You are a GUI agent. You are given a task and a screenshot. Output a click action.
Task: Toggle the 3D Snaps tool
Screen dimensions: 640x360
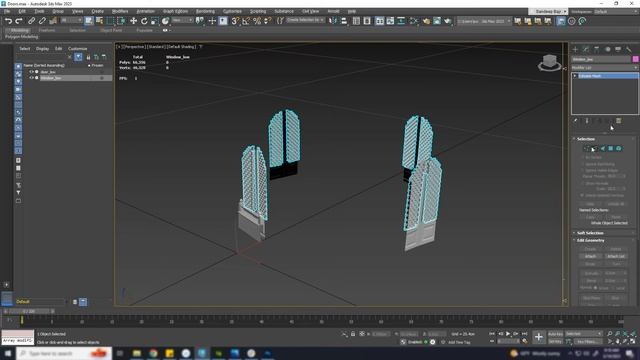tap(235, 21)
